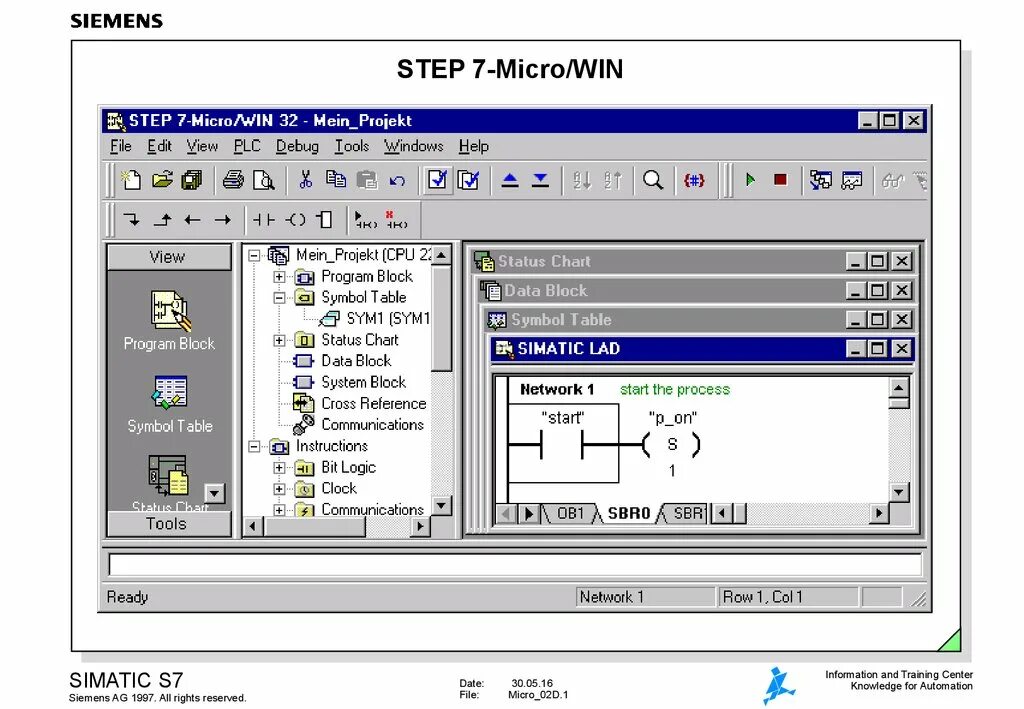Image resolution: width=1024 pixels, height=709 pixels.
Task: Click the Program Status toolbar icon
Action: pos(821,180)
